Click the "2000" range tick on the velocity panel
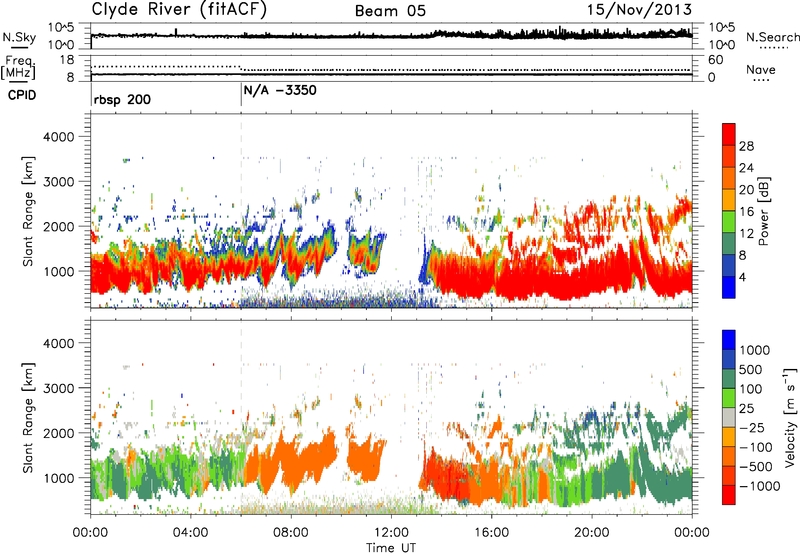The image size is (800, 554). point(58,433)
